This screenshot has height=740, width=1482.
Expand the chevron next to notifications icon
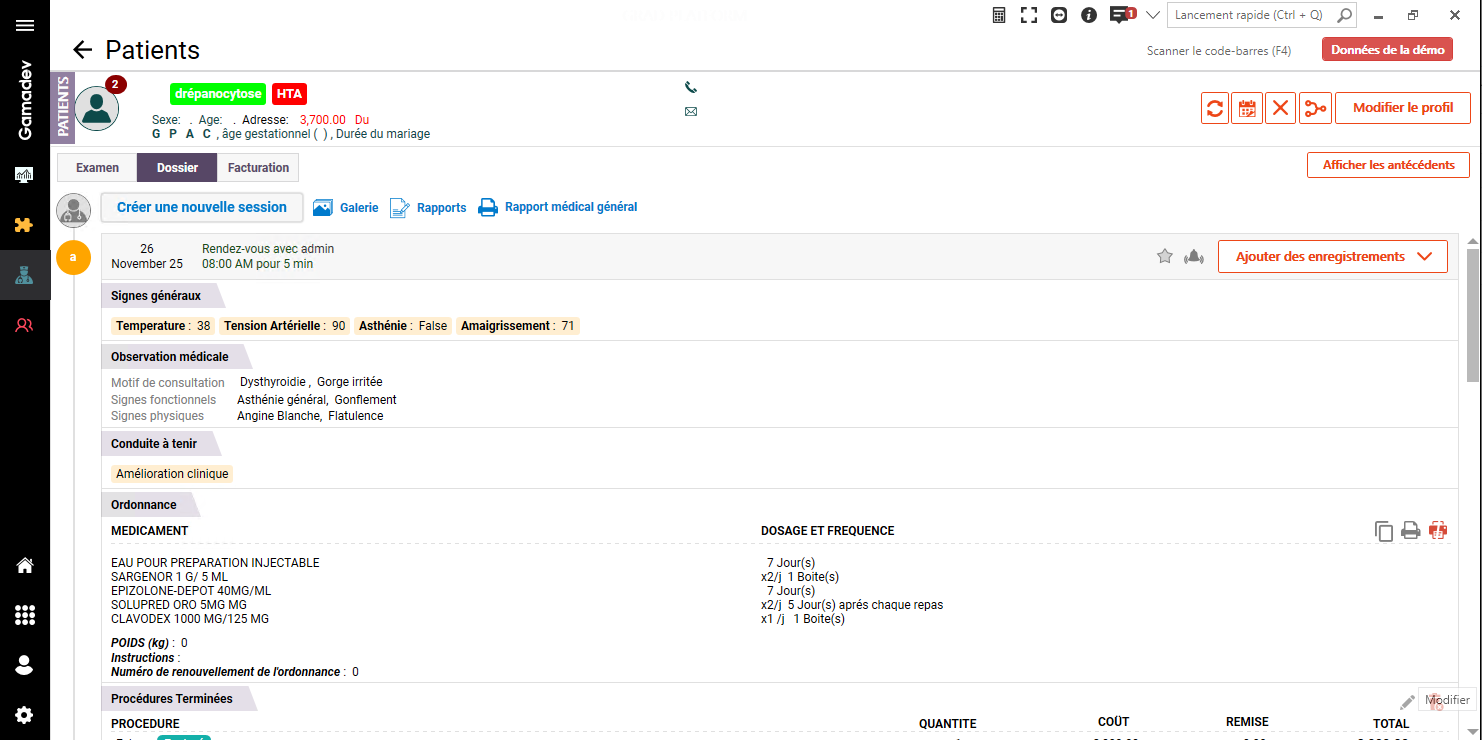coord(1152,15)
